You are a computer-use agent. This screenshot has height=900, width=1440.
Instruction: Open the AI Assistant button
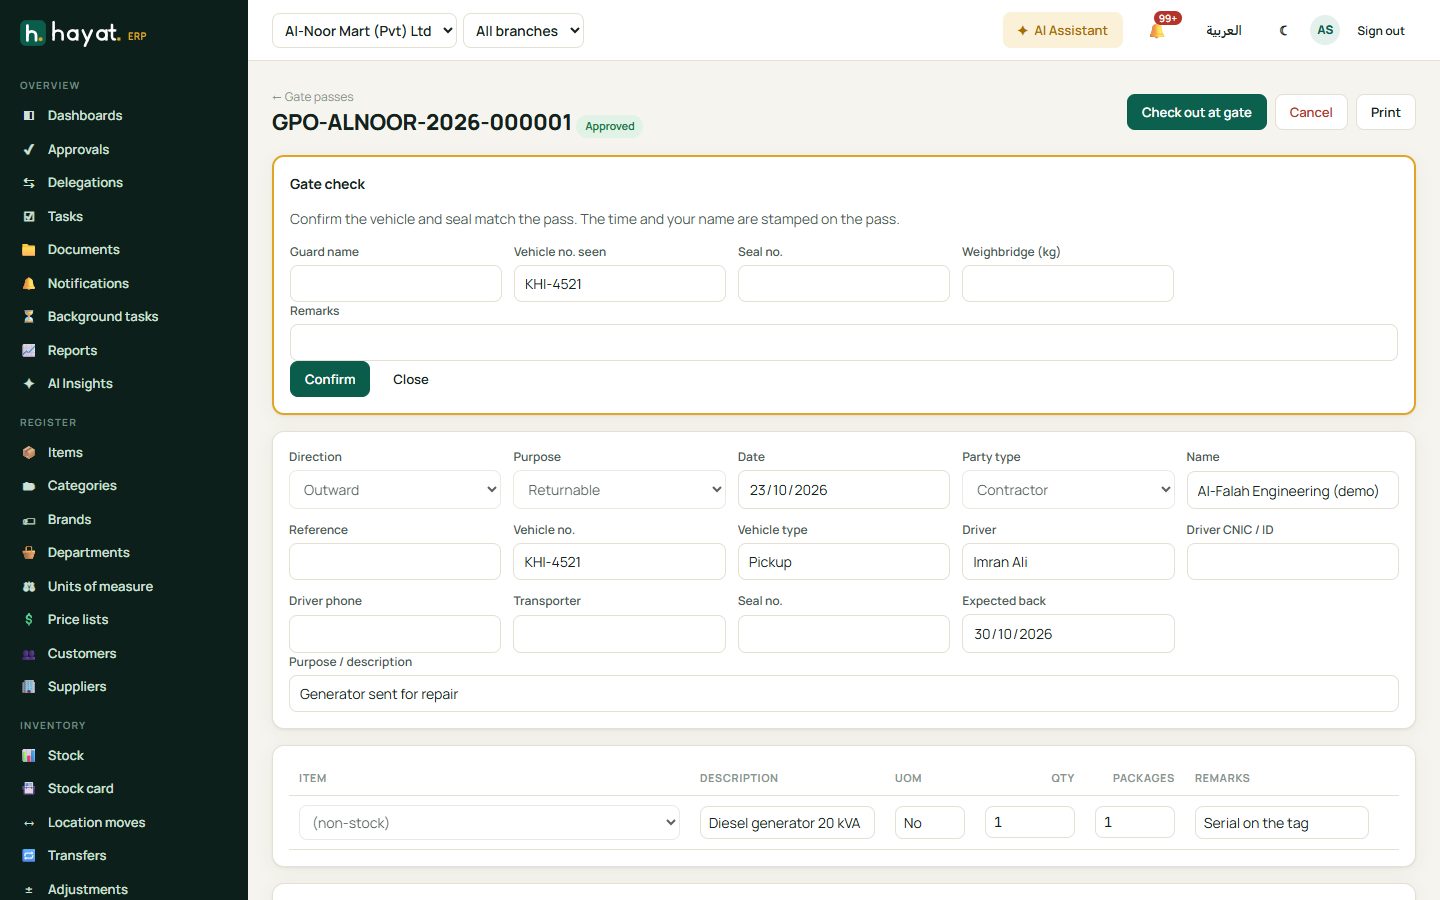point(1063,31)
